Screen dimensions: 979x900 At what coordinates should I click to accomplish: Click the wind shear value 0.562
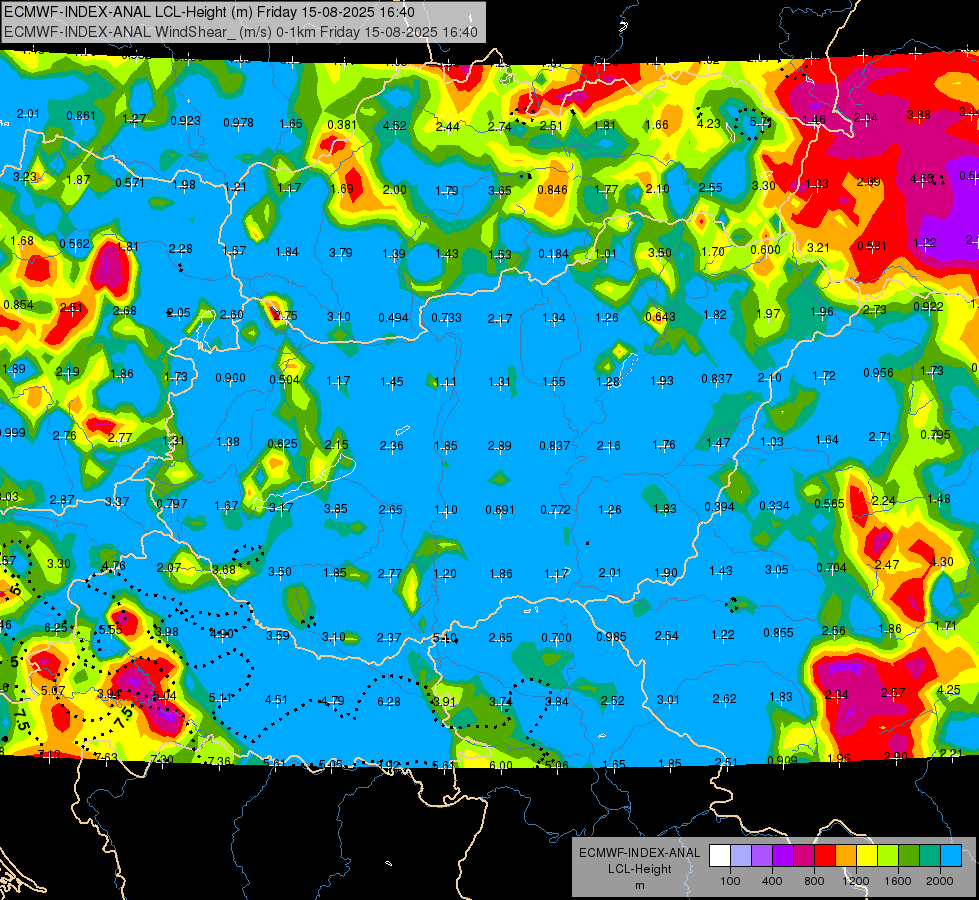coord(74,244)
